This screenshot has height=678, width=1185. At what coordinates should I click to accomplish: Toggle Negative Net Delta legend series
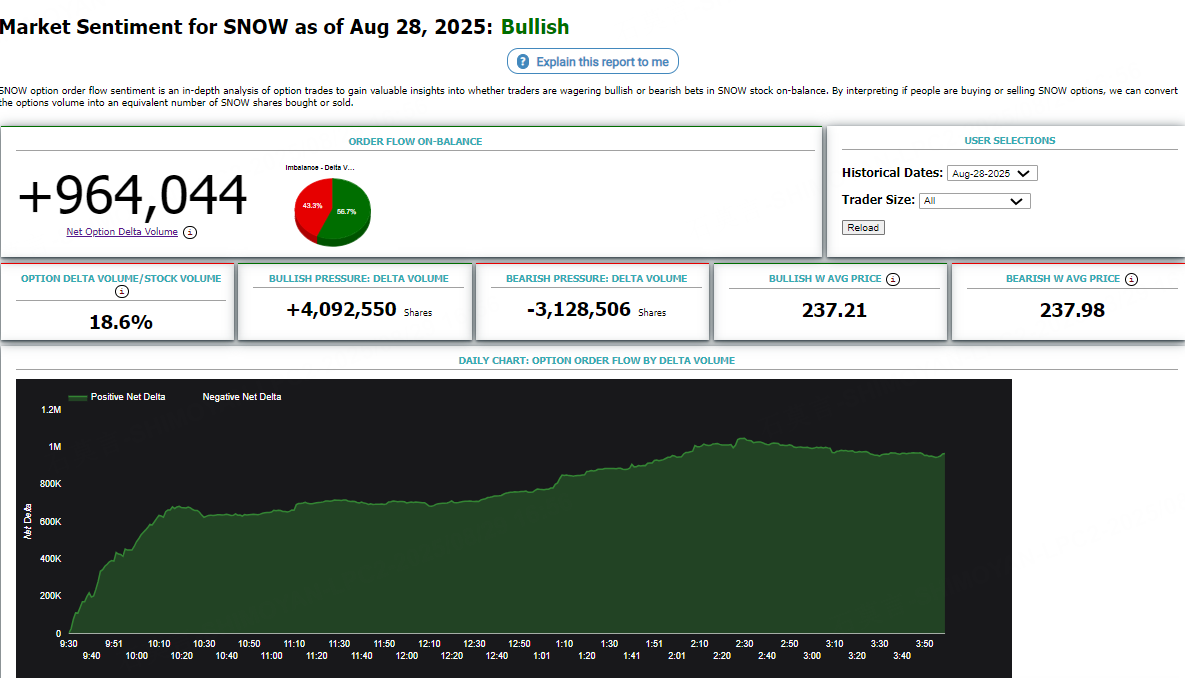tap(241, 397)
